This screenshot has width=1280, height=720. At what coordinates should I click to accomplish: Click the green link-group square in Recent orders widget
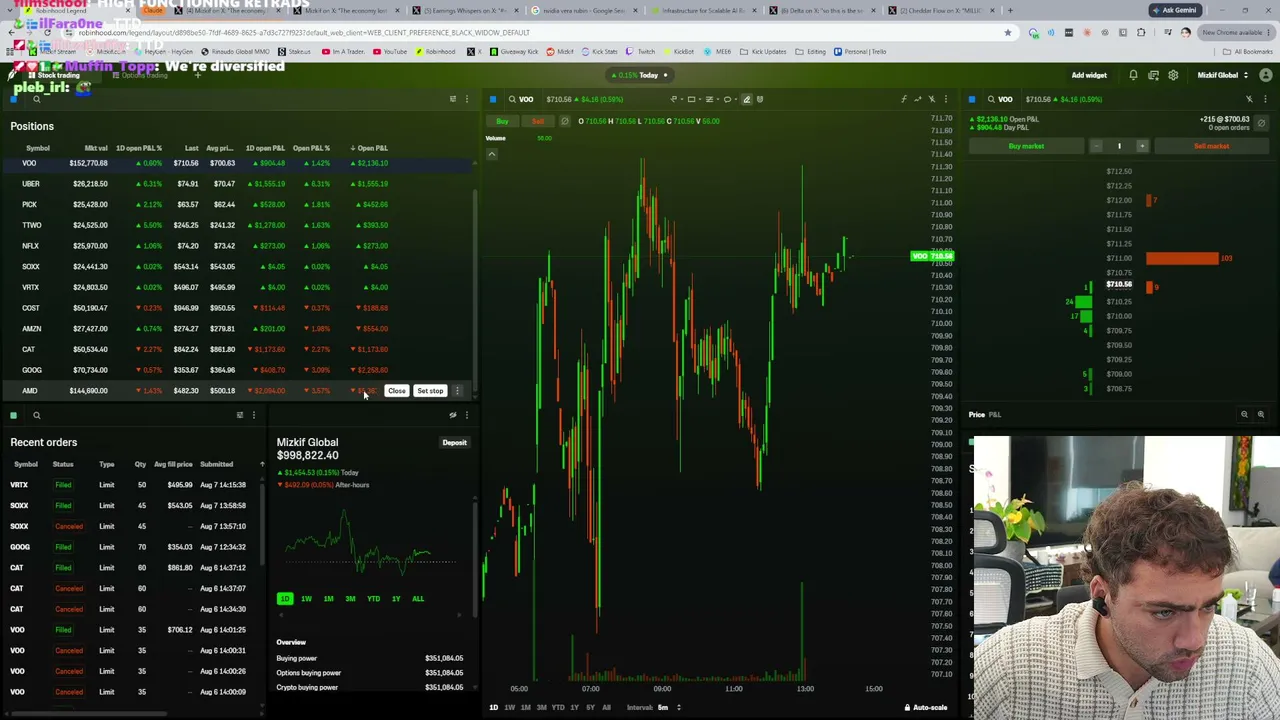coord(14,415)
